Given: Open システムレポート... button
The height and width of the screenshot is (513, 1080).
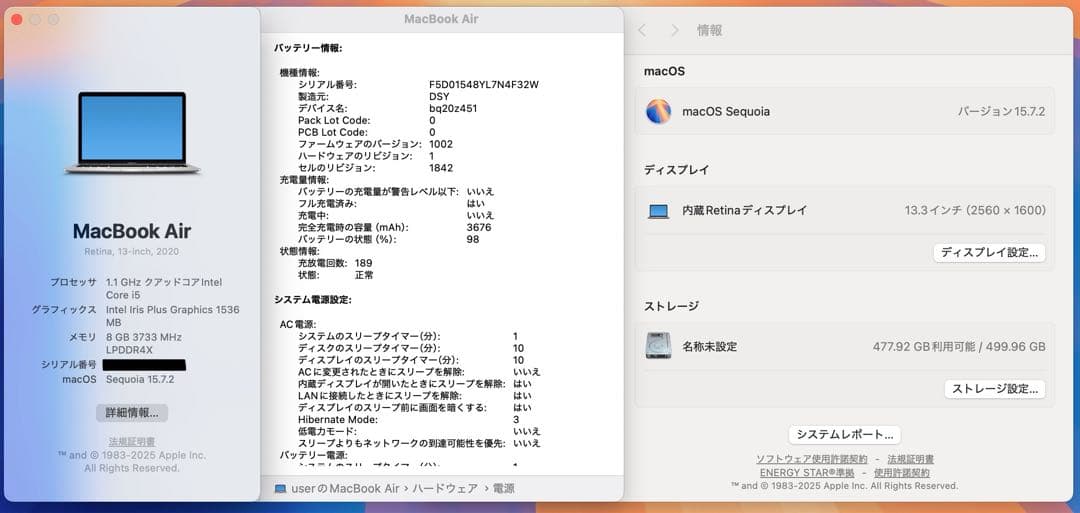Looking at the screenshot, I should tap(844, 435).
